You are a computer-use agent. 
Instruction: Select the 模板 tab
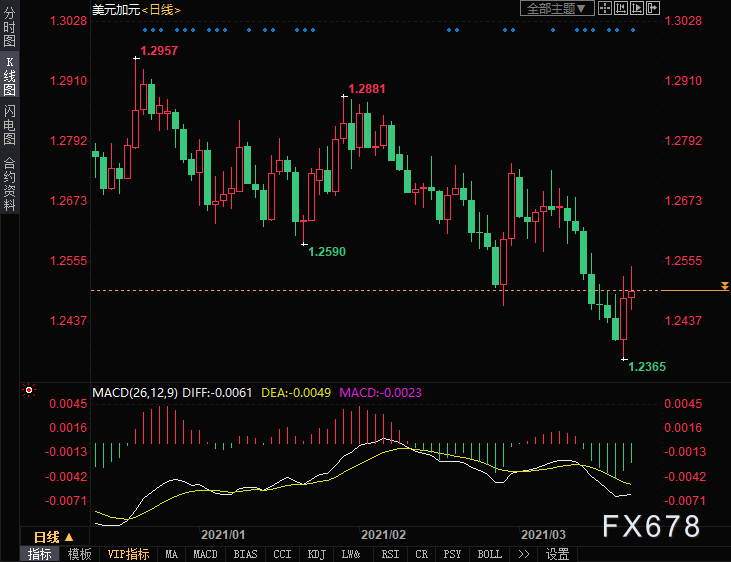[x=79, y=554]
